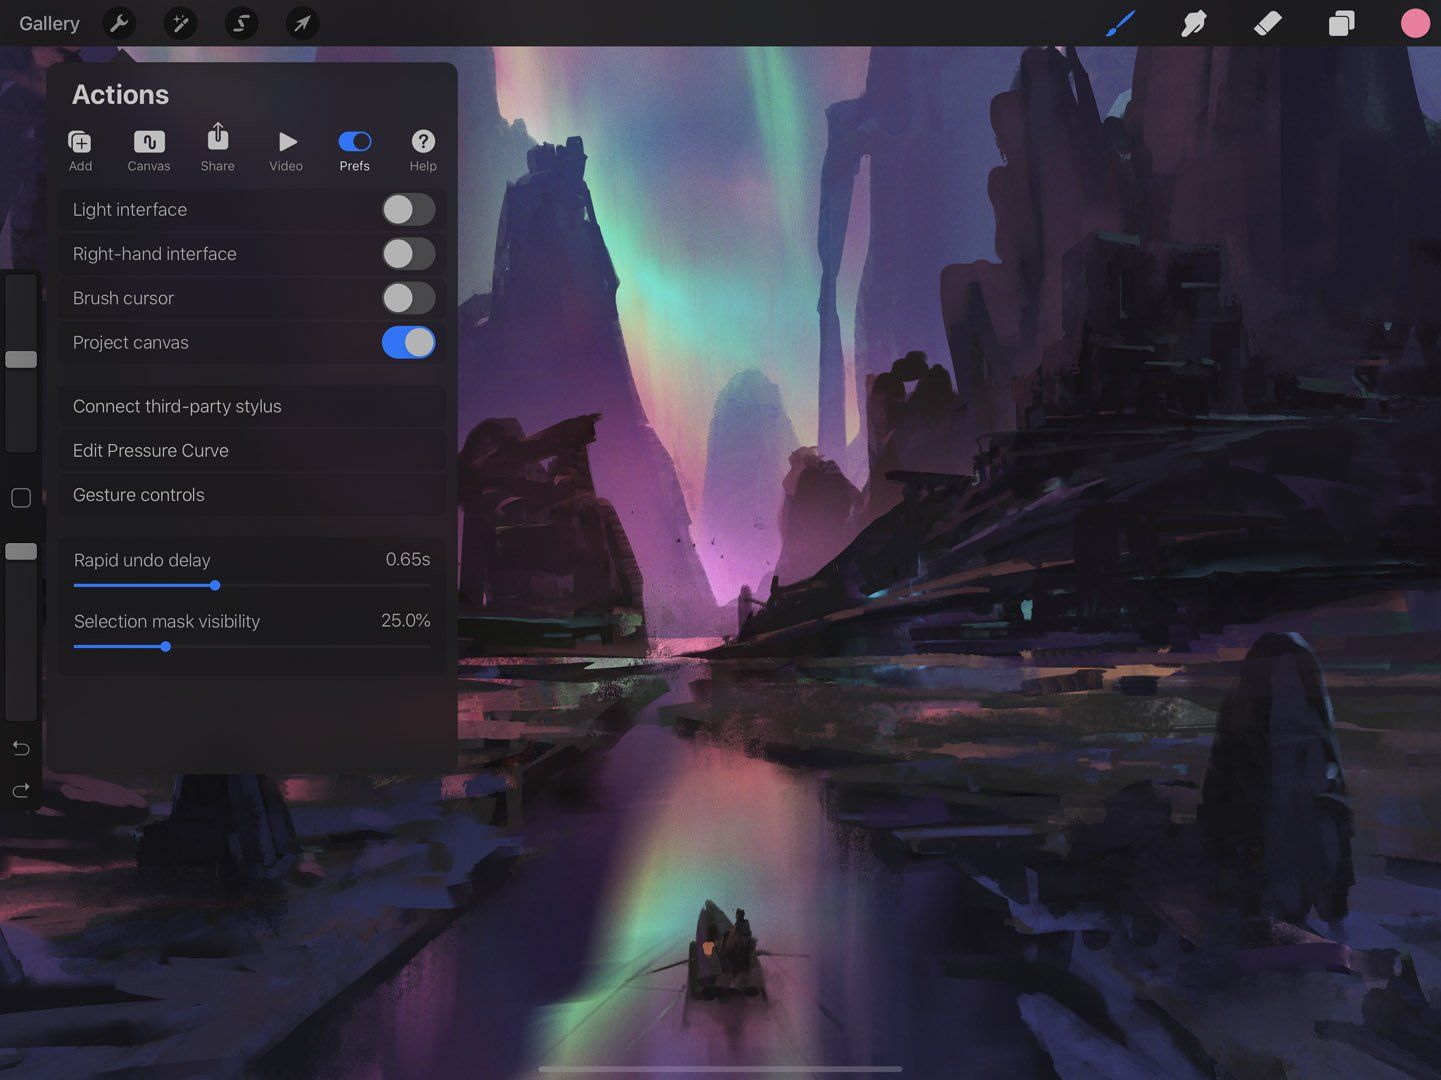Click the Actions wrench icon
This screenshot has height=1080, width=1441.
pyautogui.click(x=120, y=23)
